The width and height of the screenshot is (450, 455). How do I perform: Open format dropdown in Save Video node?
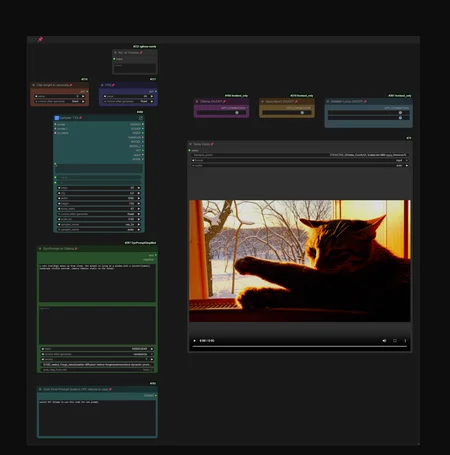300,160
